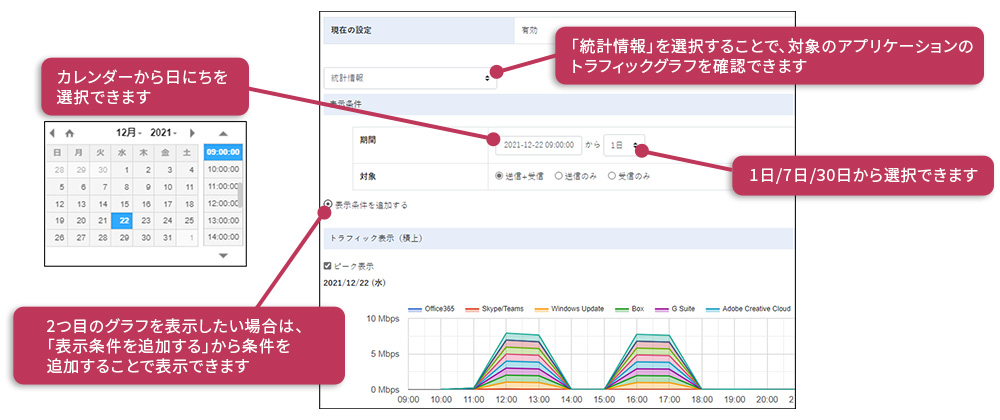The height and width of the screenshot is (420, 1000).
Task: Go to previous month in calendar
Action: click(x=52, y=133)
